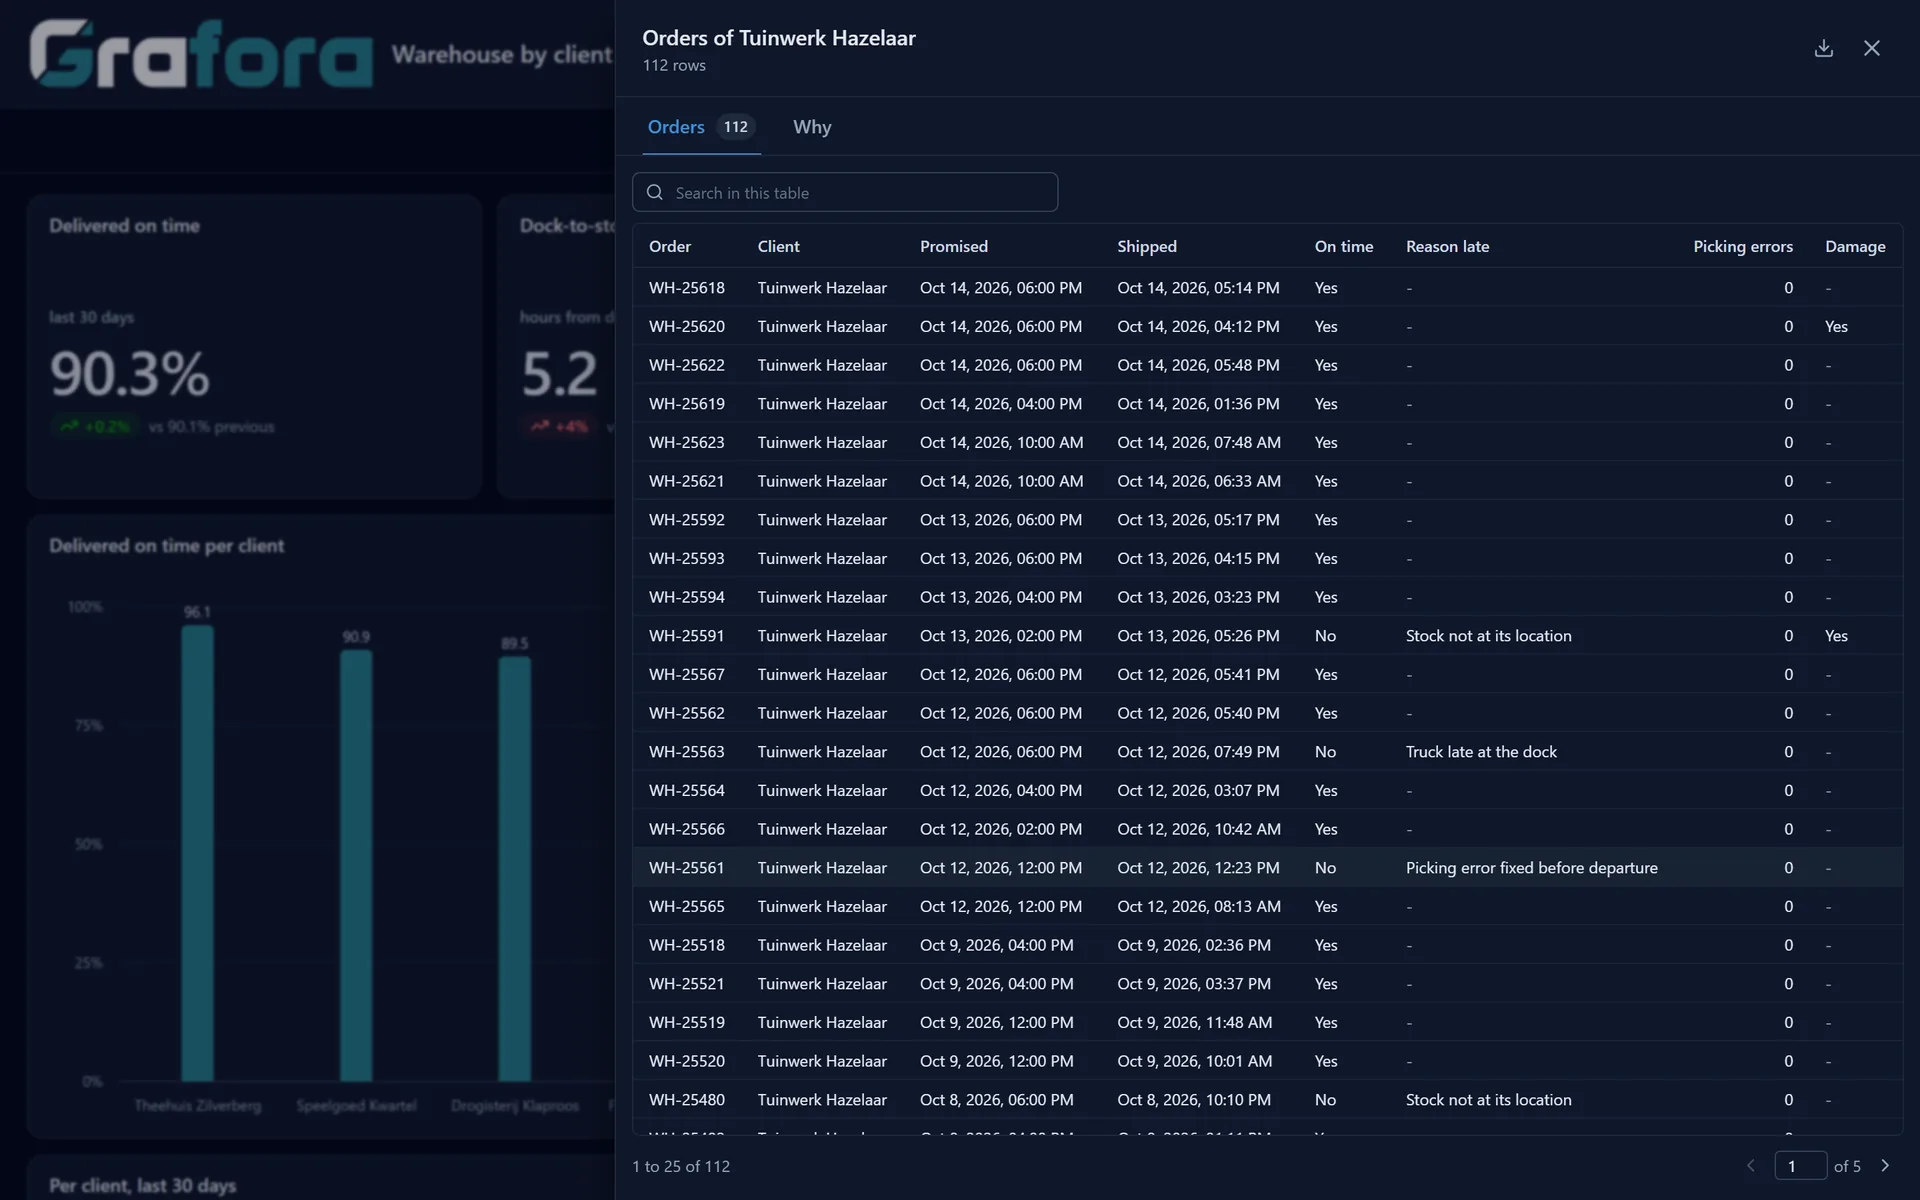Click order WH-25593
Viewport: 1920px width, 1200px height.
click(686, 558)
